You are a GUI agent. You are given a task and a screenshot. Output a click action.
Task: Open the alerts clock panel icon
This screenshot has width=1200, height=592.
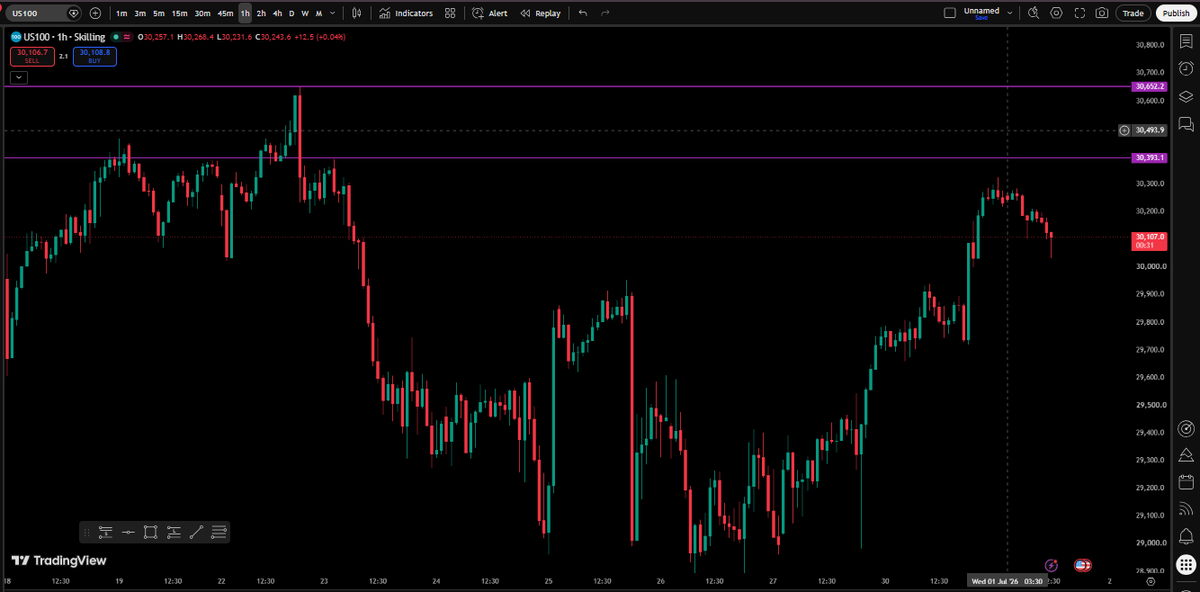point(1186,69)
